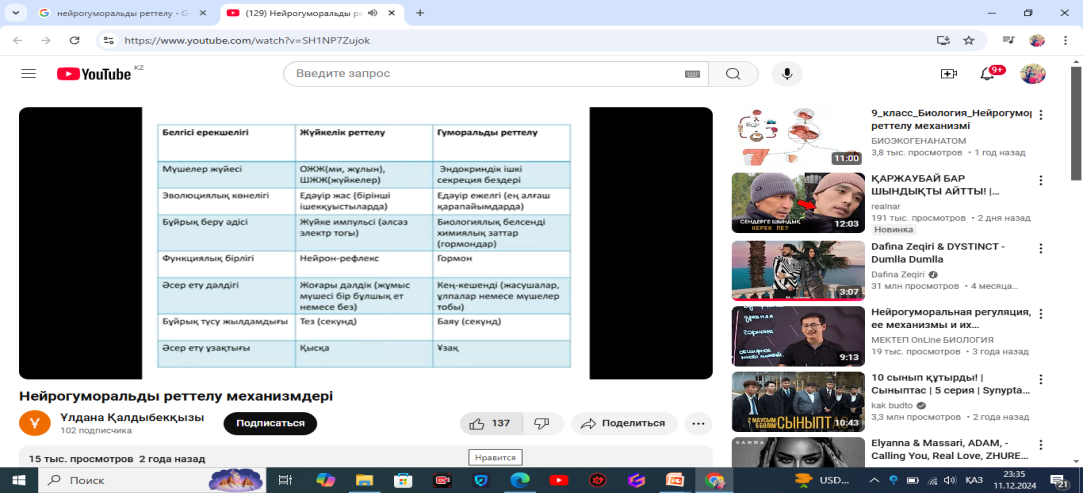Close the YouTube tab
The width and height of the screenshot is (1083, 493).
pos(393,13)
